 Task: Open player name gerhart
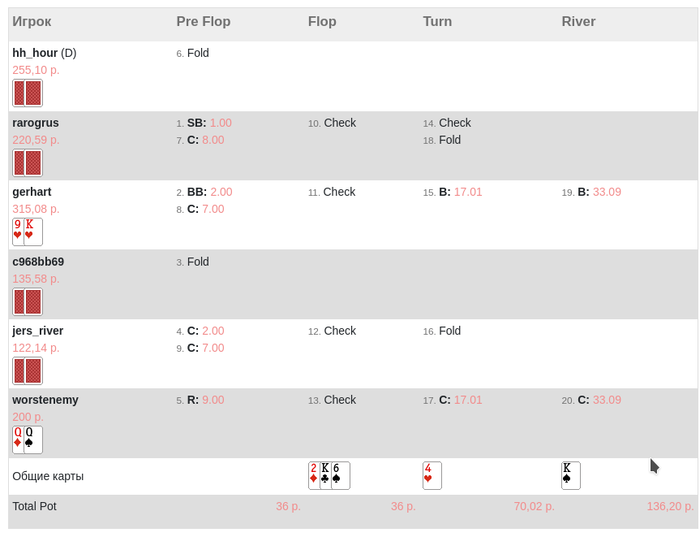(x=32, y=192)
